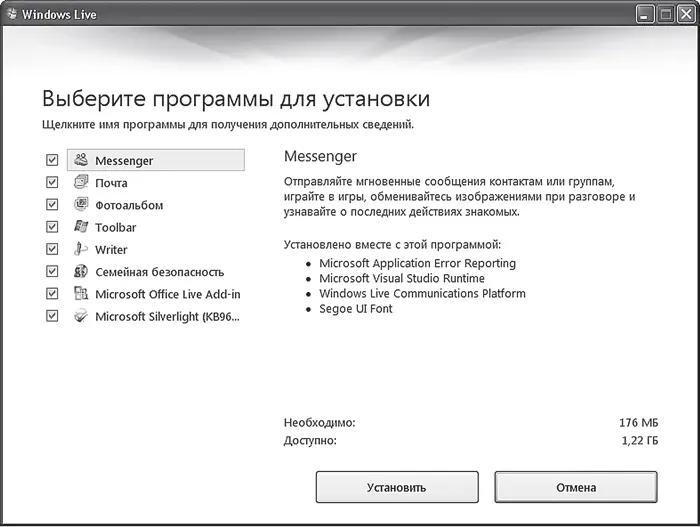Click the Установлено вместе с этой программой text

pos(392,245)
